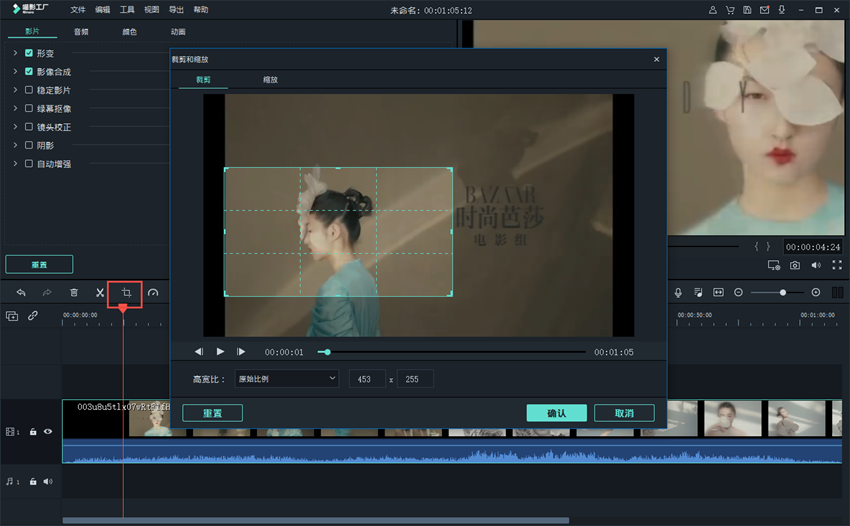This screenshot has height=526, width=850.
Task: Click the microphone voiceover record icon
Action: (x=678, y=292)
